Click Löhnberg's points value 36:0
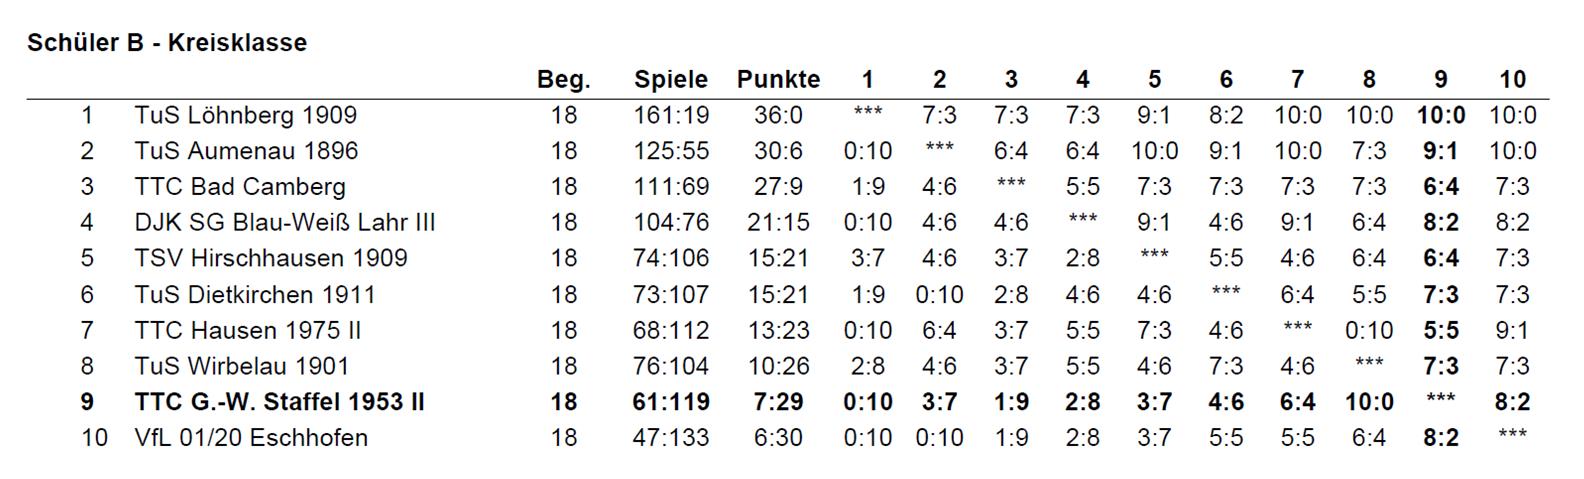 pyautogui.click(x=778, y=115)
